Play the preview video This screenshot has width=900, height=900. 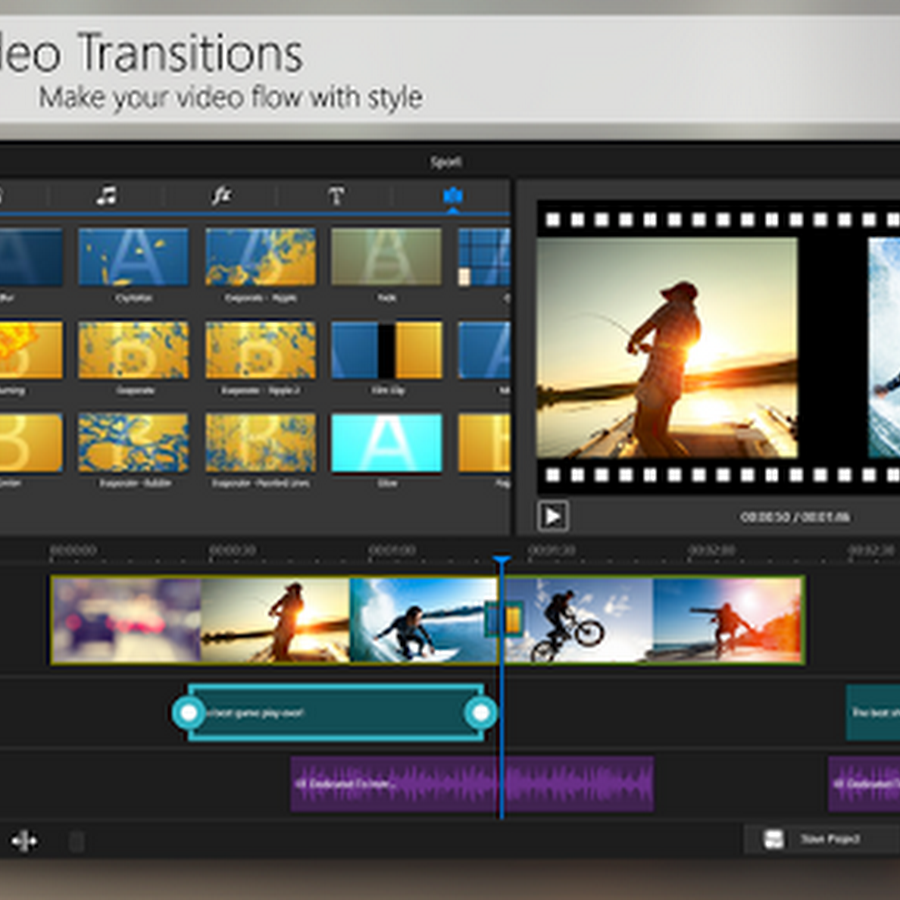pyautogui.click(x=553, y=516)
